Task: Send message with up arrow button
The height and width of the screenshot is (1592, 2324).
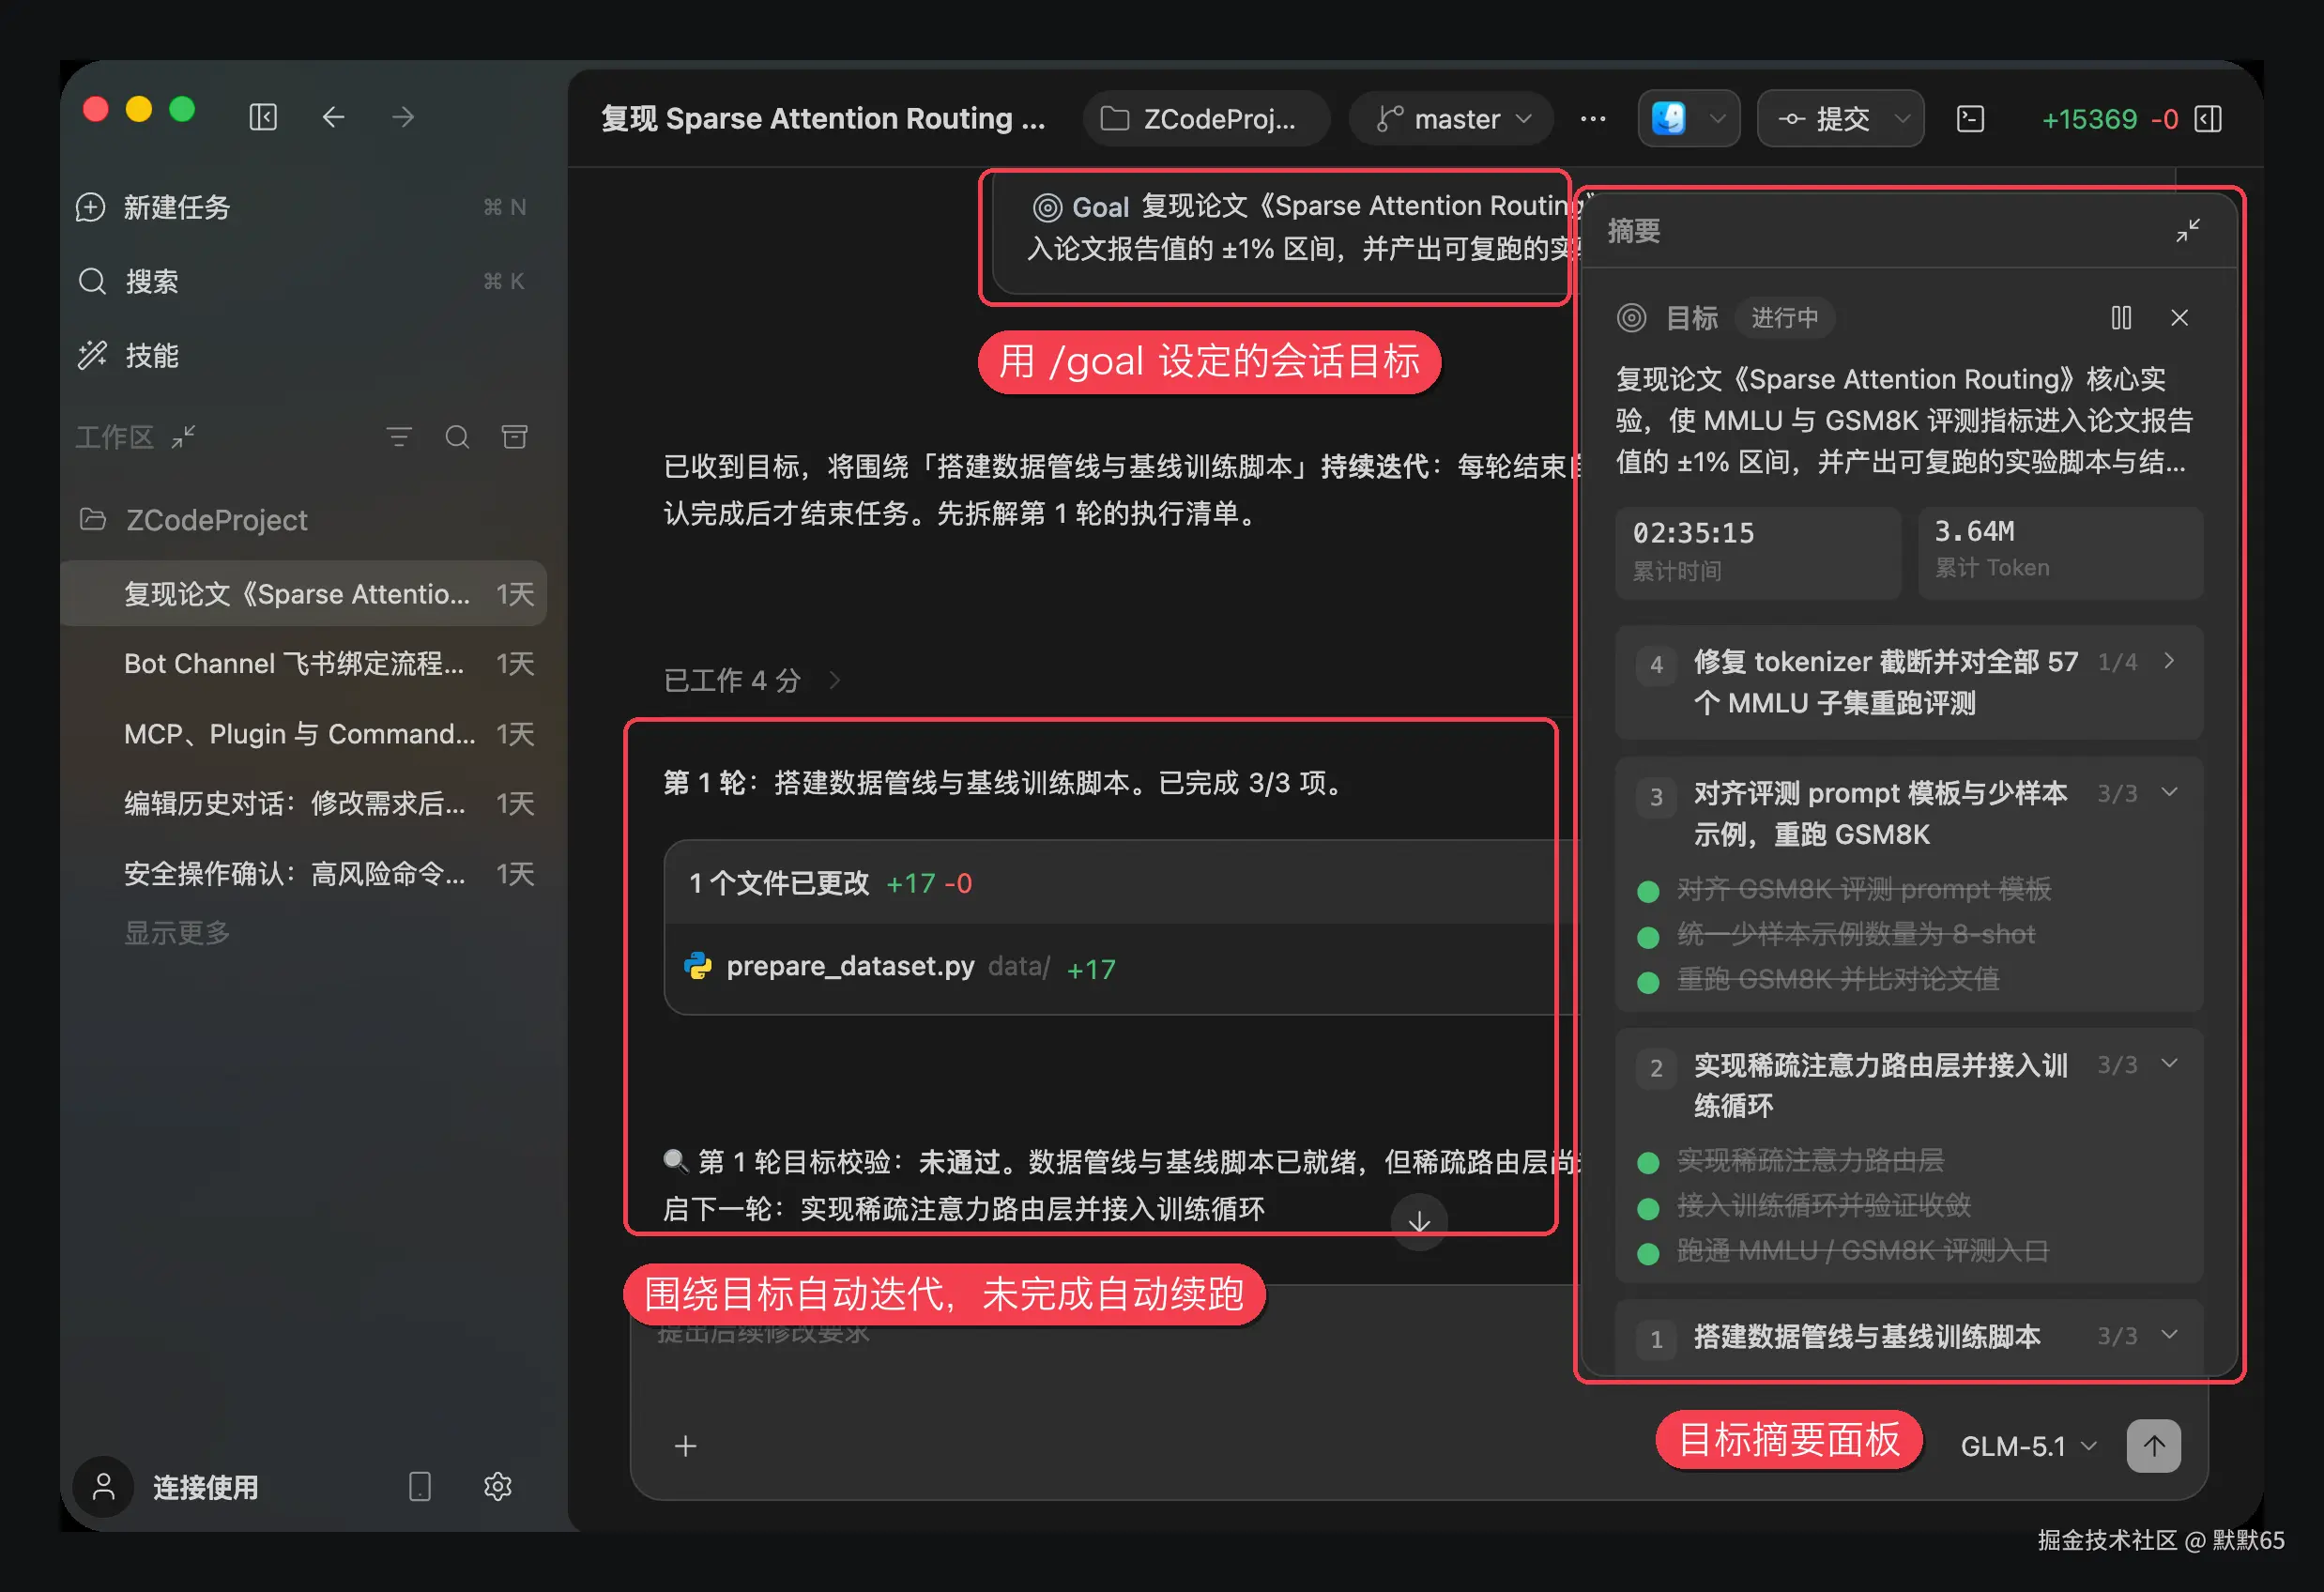Action: coord(2153,1446)
